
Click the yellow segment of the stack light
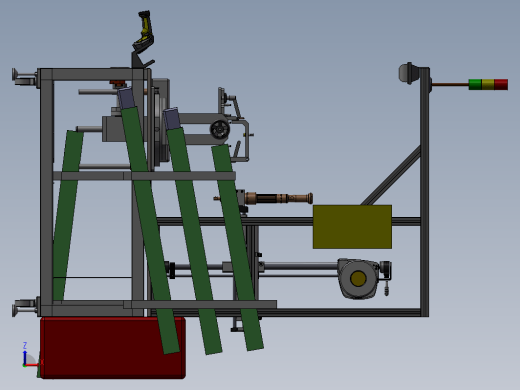488,84
